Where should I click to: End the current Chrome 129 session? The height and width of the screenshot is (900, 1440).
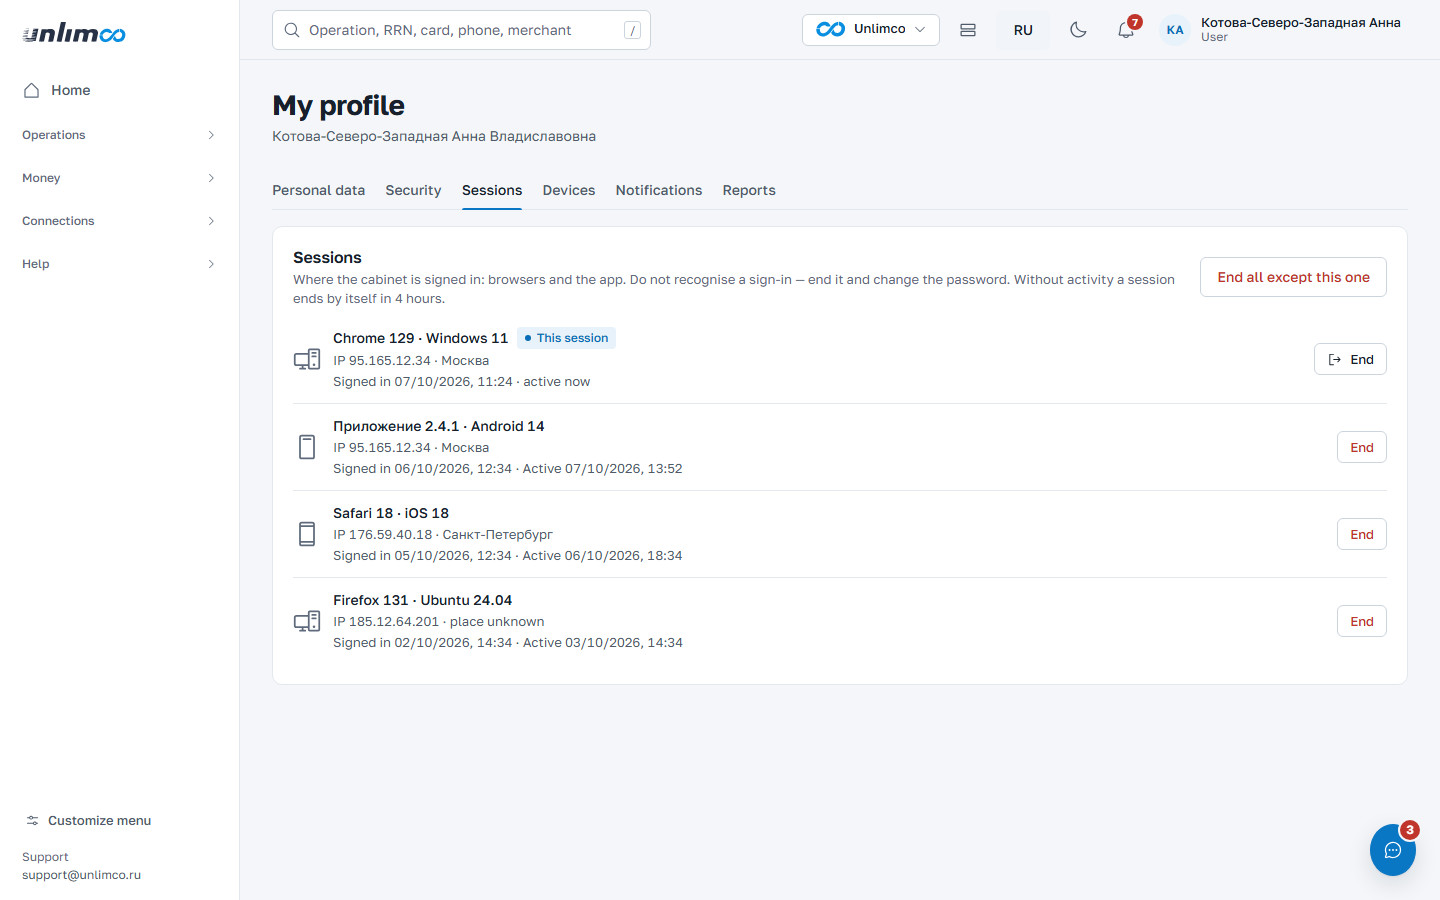coord(1350,360)
